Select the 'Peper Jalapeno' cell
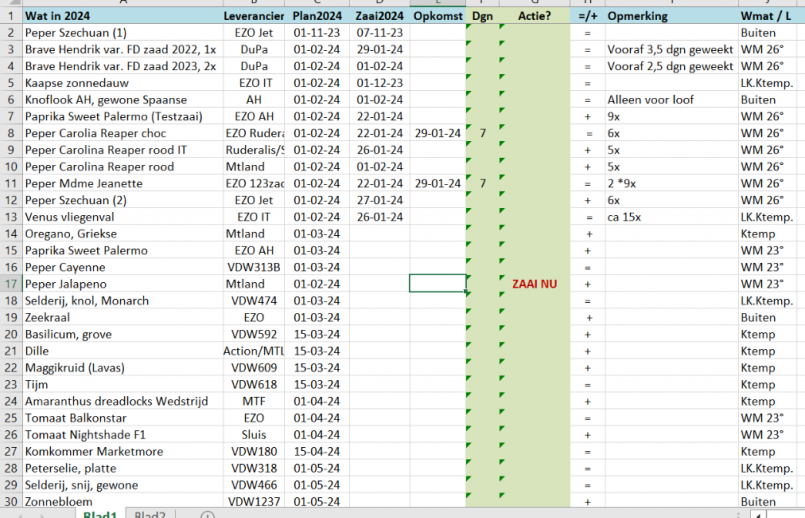Viewport: 805px width, 518px height. pos(120,284)
